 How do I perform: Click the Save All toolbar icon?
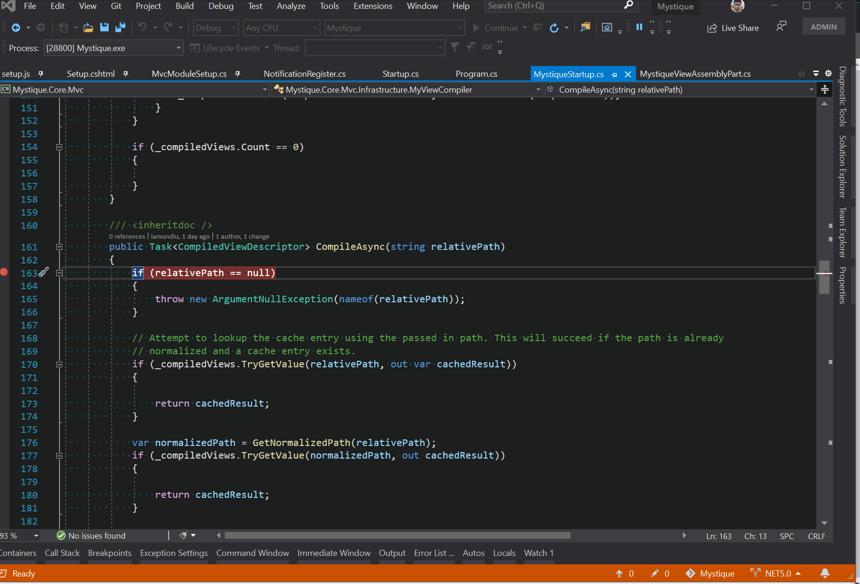tap(120, 27)
